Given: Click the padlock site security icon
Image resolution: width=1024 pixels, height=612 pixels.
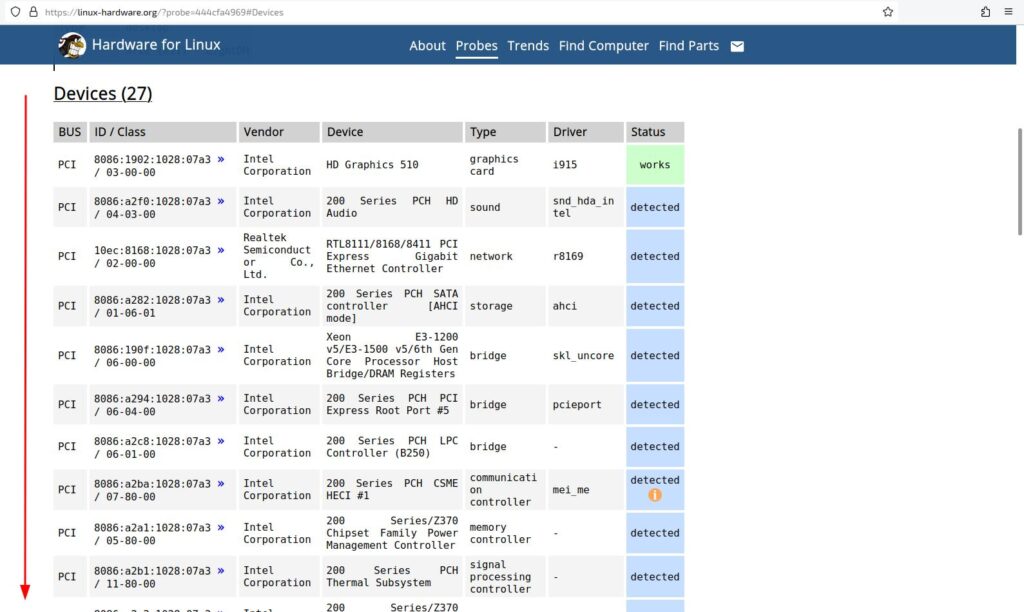Looking at the screenshot, I should point(33,12).
